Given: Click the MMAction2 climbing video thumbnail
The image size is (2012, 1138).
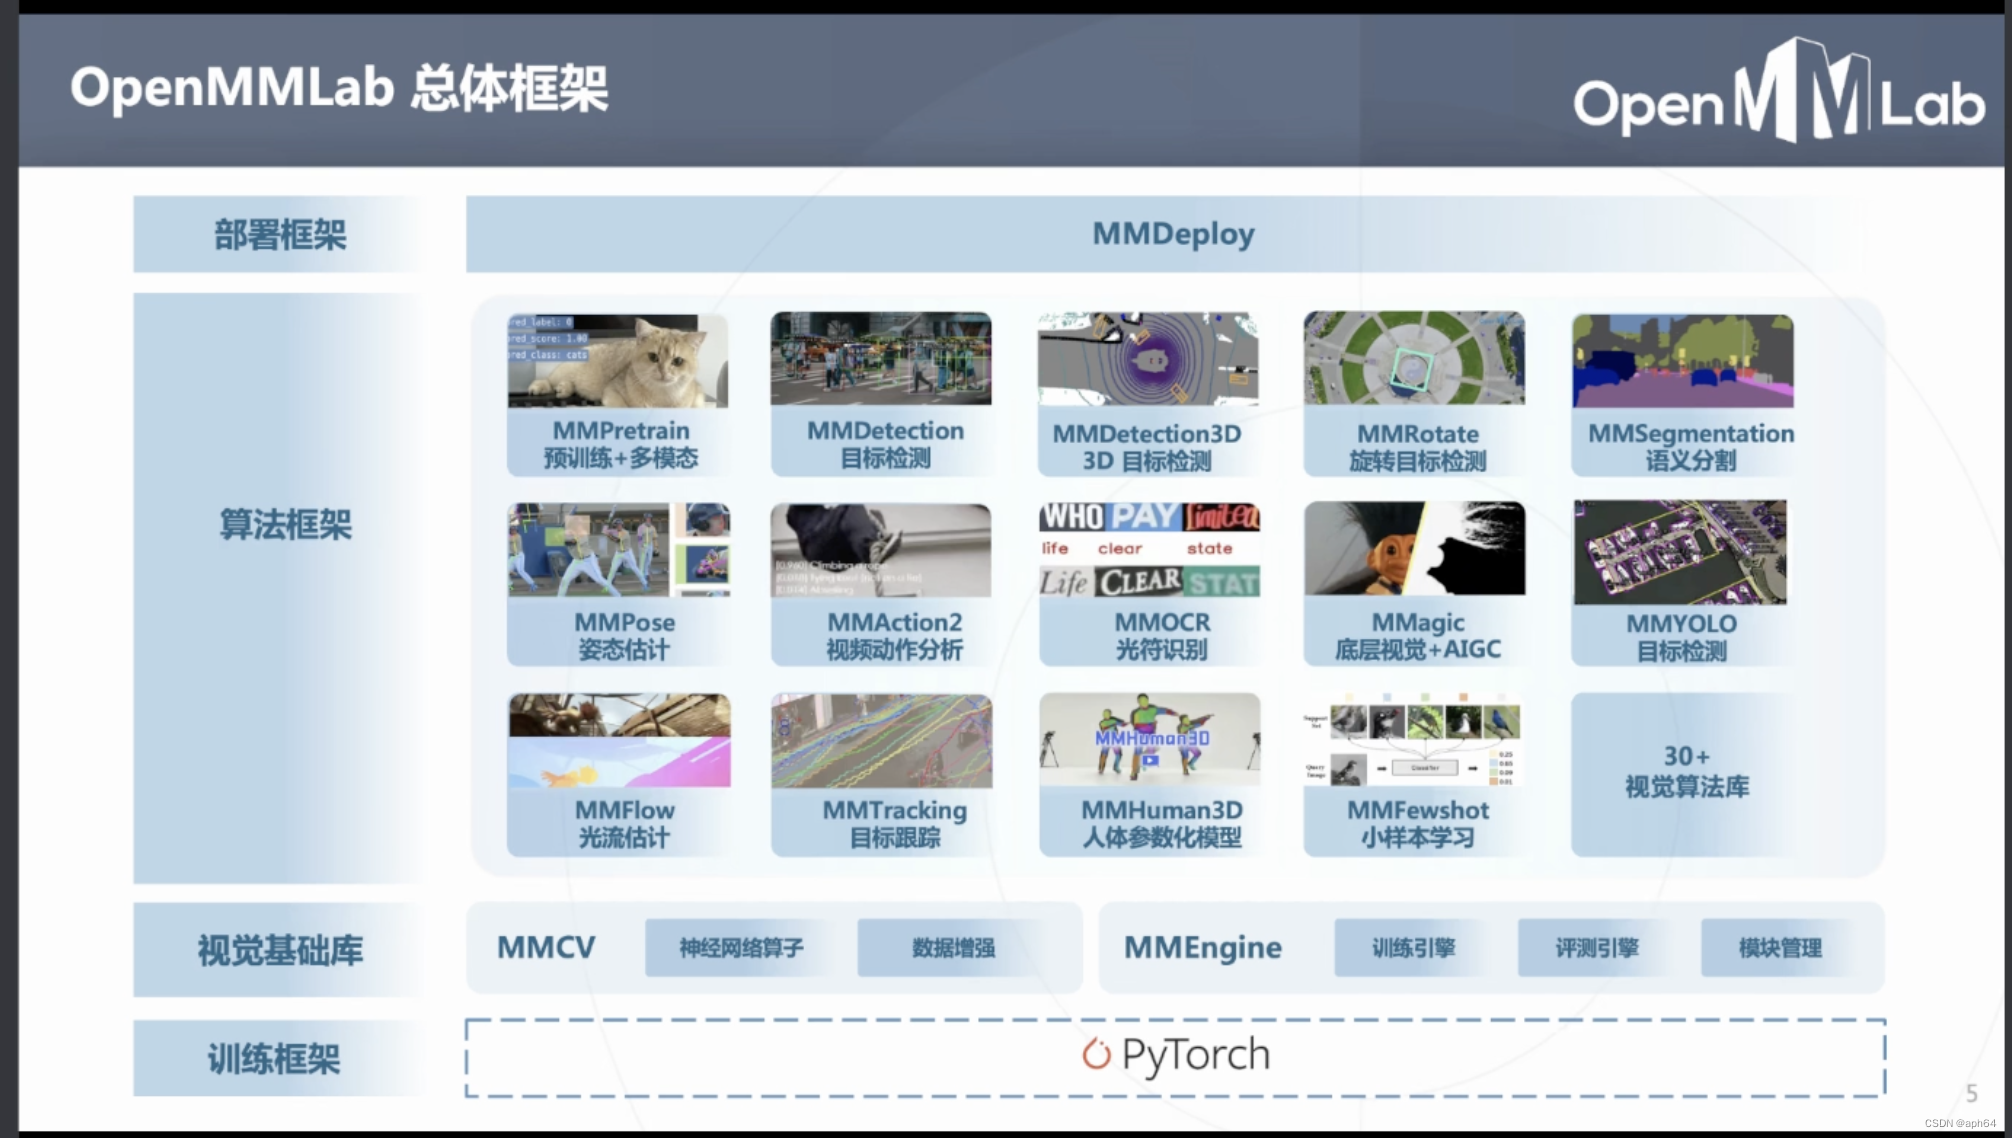Looking at the screenshot, I should 881,551.
